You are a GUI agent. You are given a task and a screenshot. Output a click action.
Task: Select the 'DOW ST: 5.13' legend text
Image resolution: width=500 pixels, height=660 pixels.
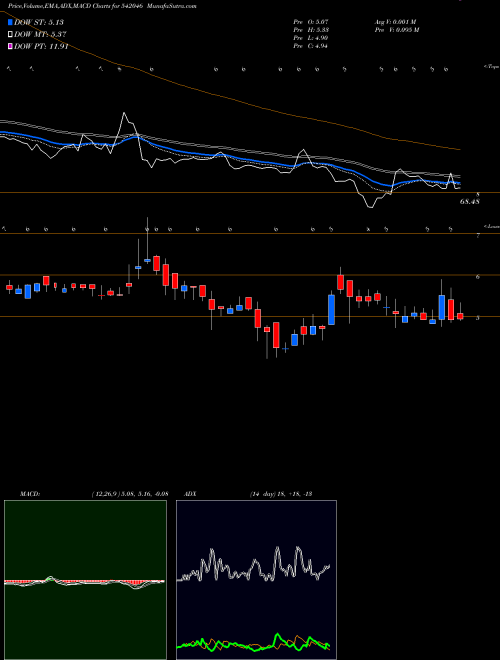[39, 22]
